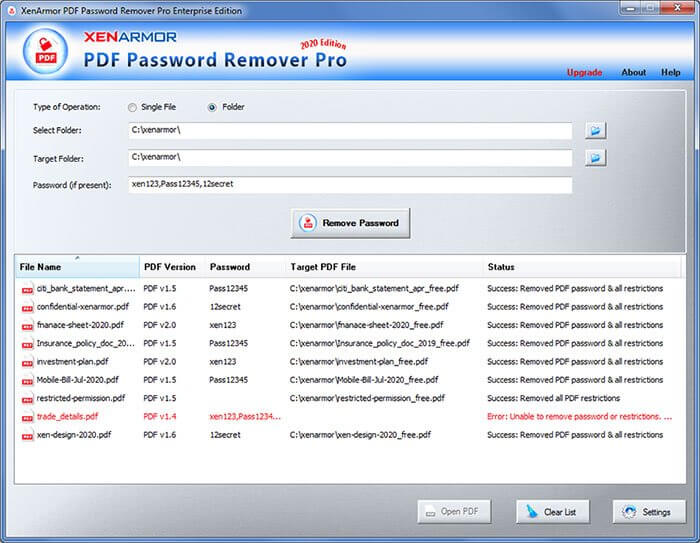Open the Upgrade link

pyautogui.click(x=584, y=72)
